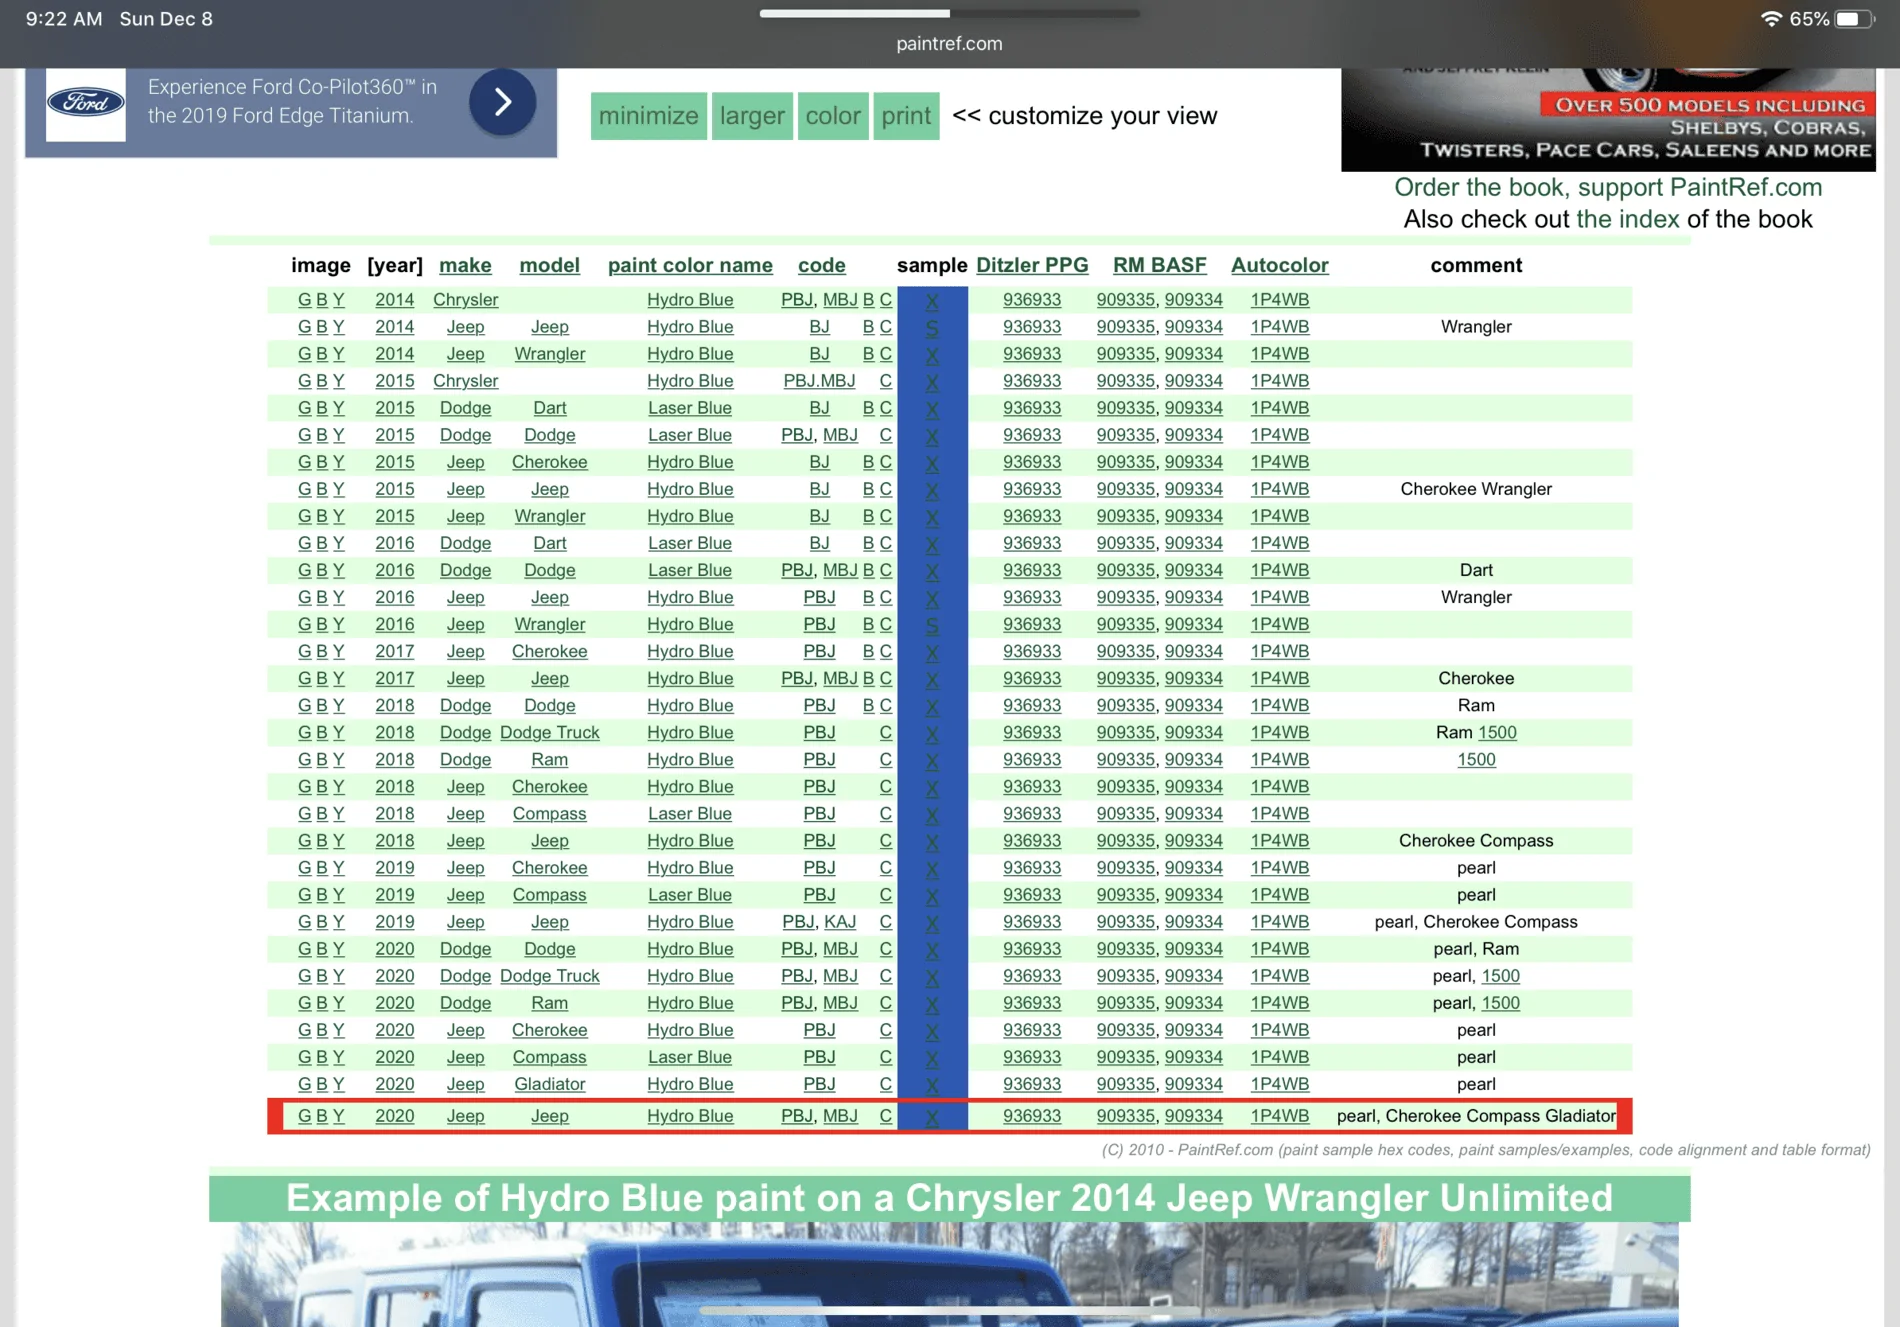Click blue sample swatch for 2014 Chrysler

932,300
